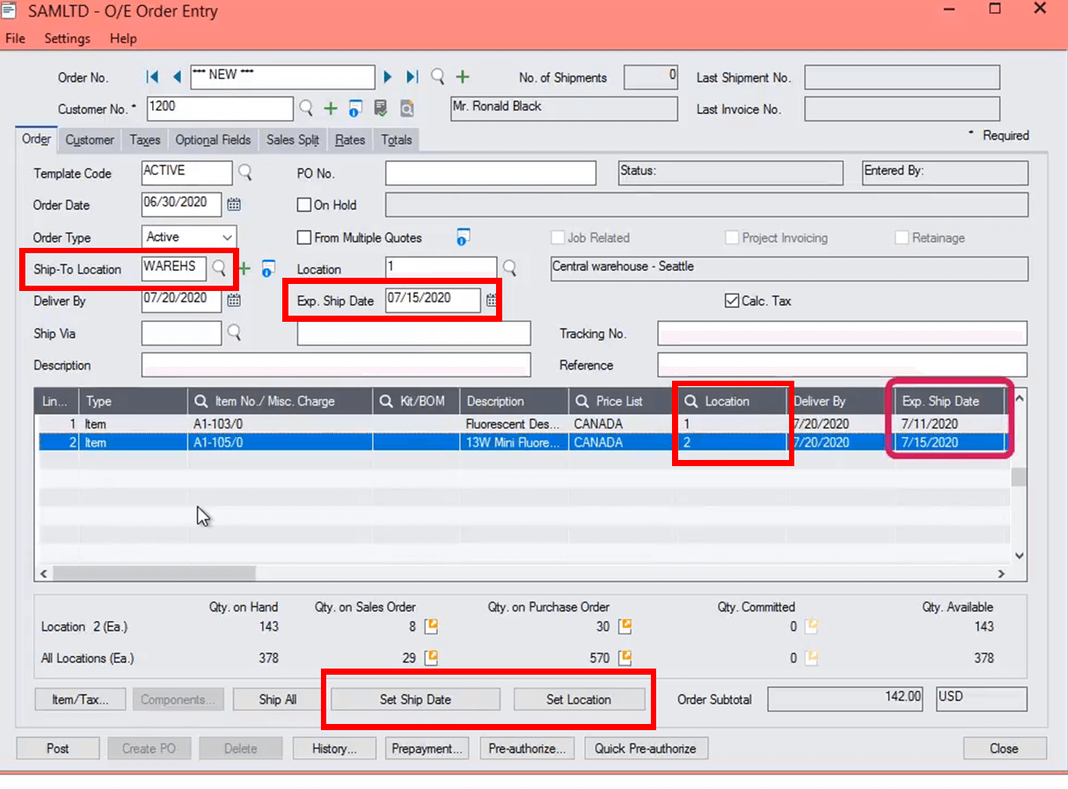The width and height of the screenshot is (1068, 789).
Task: Enable the On Hold checkbox
Action: (304, 204)
